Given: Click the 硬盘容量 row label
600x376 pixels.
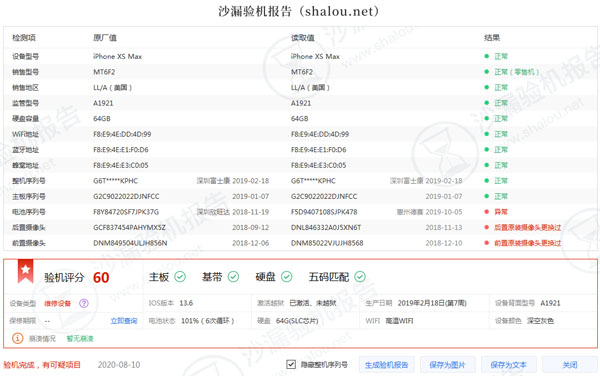Looking at the screenshot, I should tap(25, 119).
